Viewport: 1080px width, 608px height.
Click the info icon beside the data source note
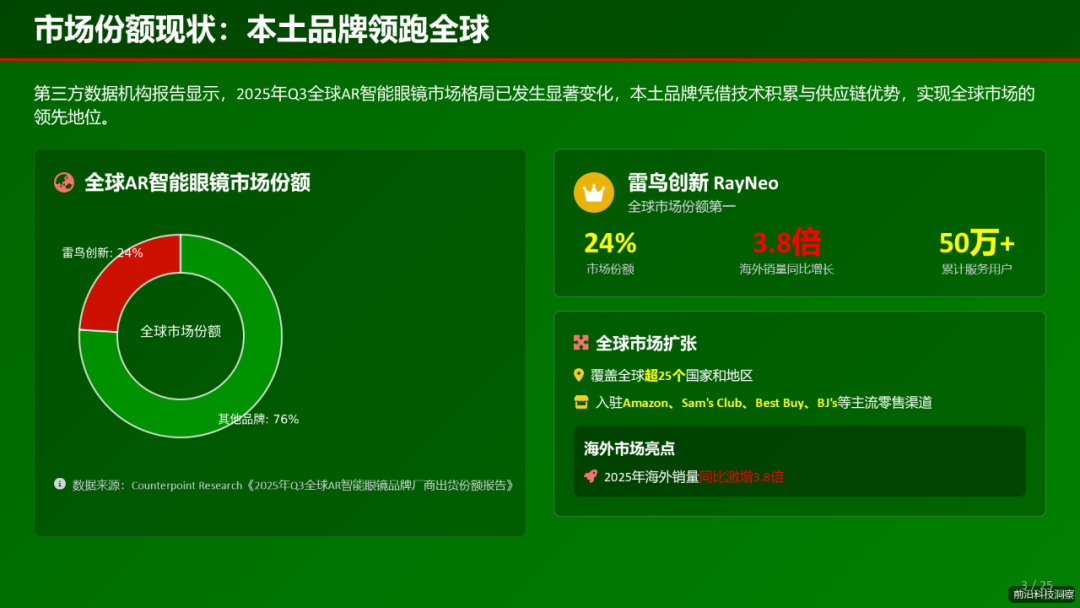[x=59, y=485]
